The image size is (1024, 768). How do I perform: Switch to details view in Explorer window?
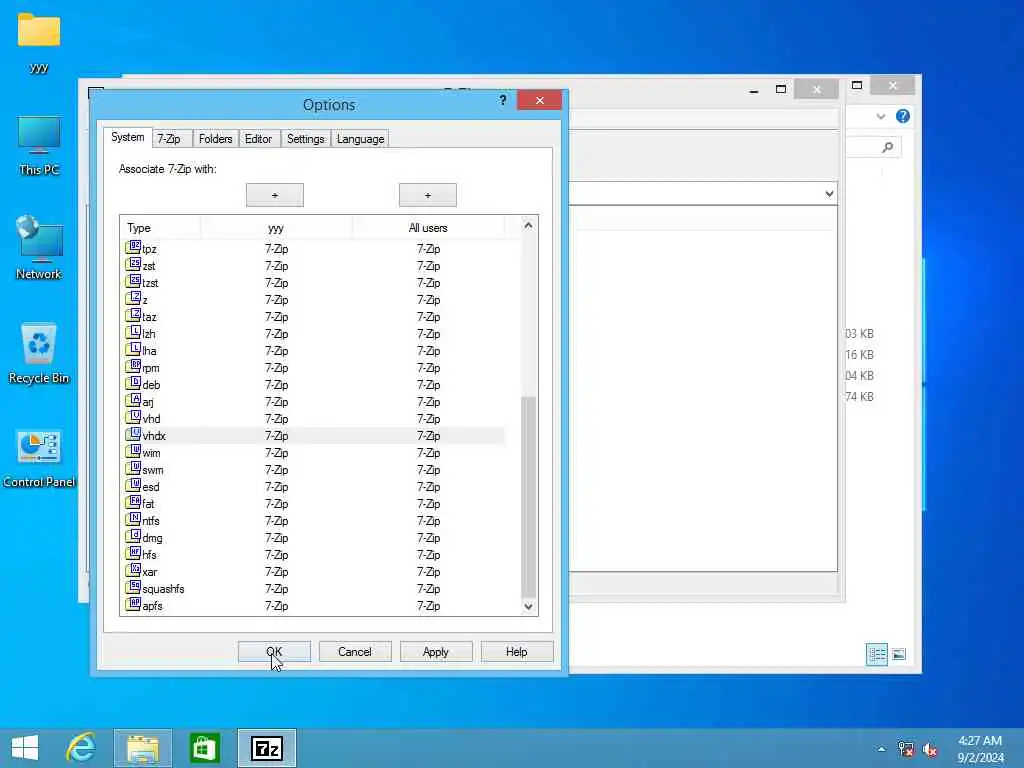pos(876,654)
